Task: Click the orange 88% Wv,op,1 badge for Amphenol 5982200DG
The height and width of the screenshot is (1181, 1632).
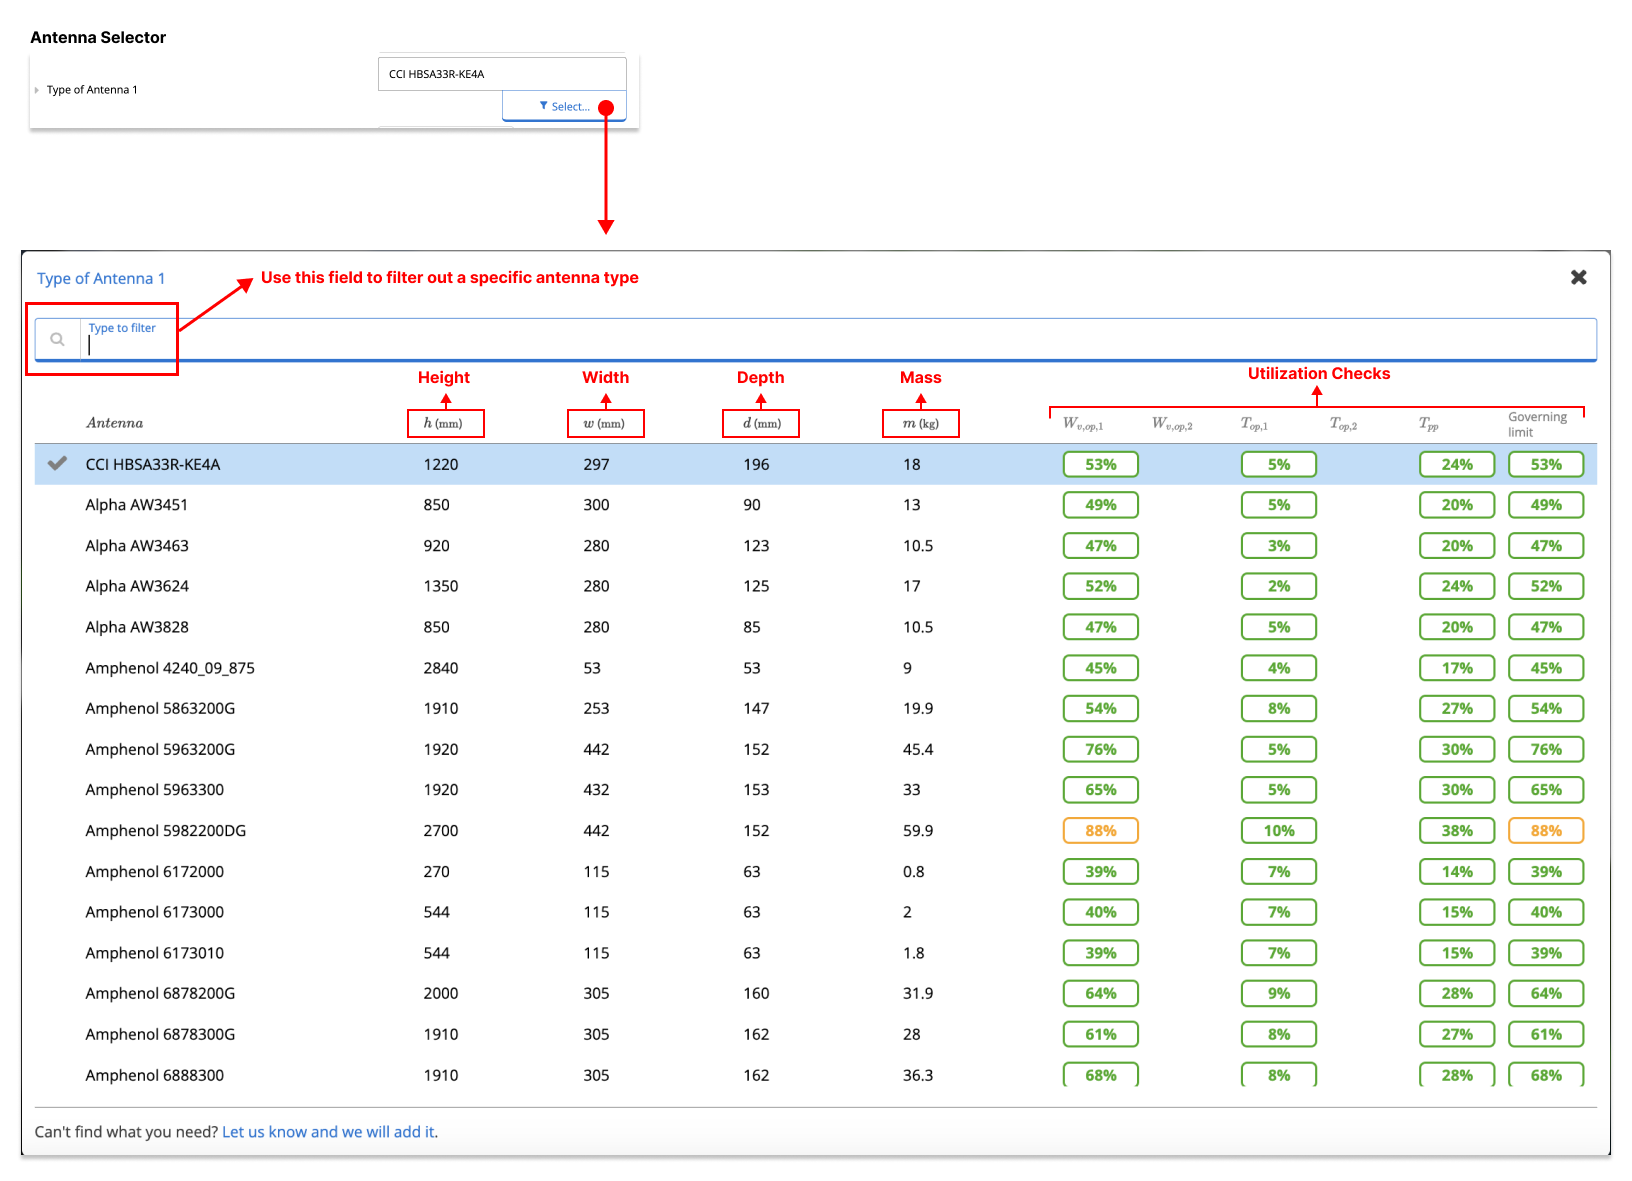Action: pos(1100,830)
